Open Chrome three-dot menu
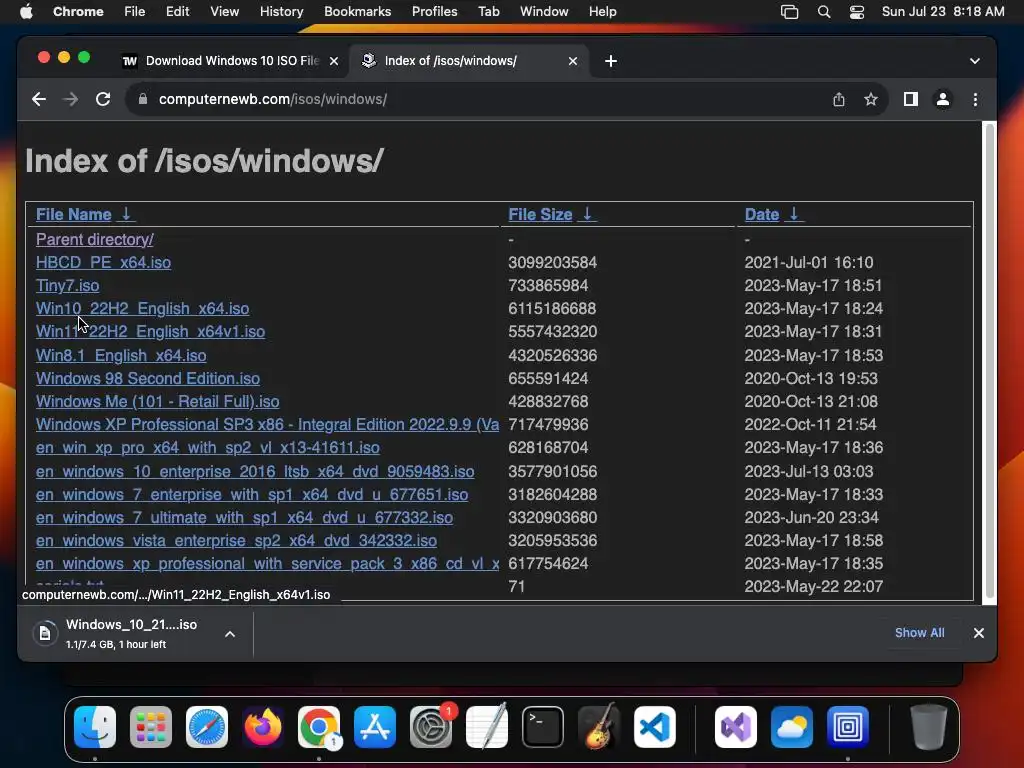This screenshot has height=768, width=1024. [x=975, y=99]
